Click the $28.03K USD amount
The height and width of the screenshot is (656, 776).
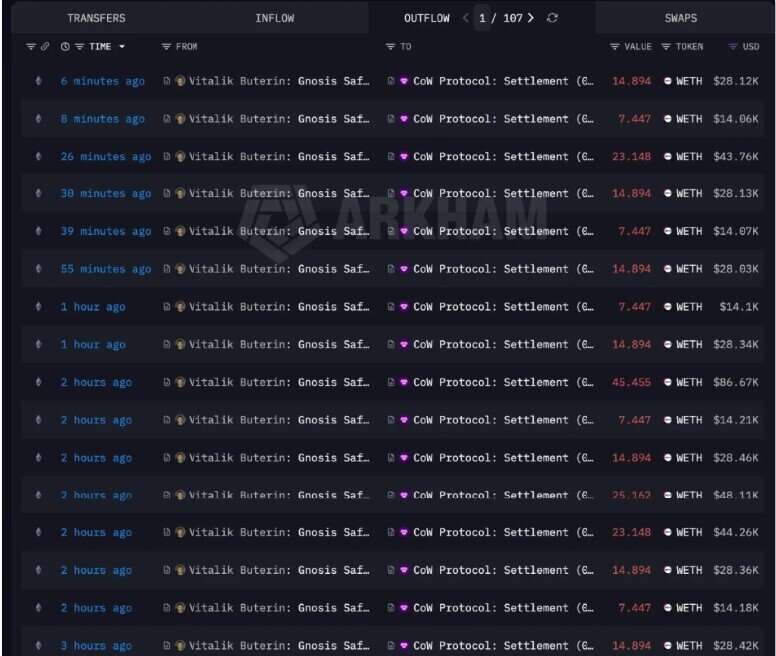(x=736, y=269)
